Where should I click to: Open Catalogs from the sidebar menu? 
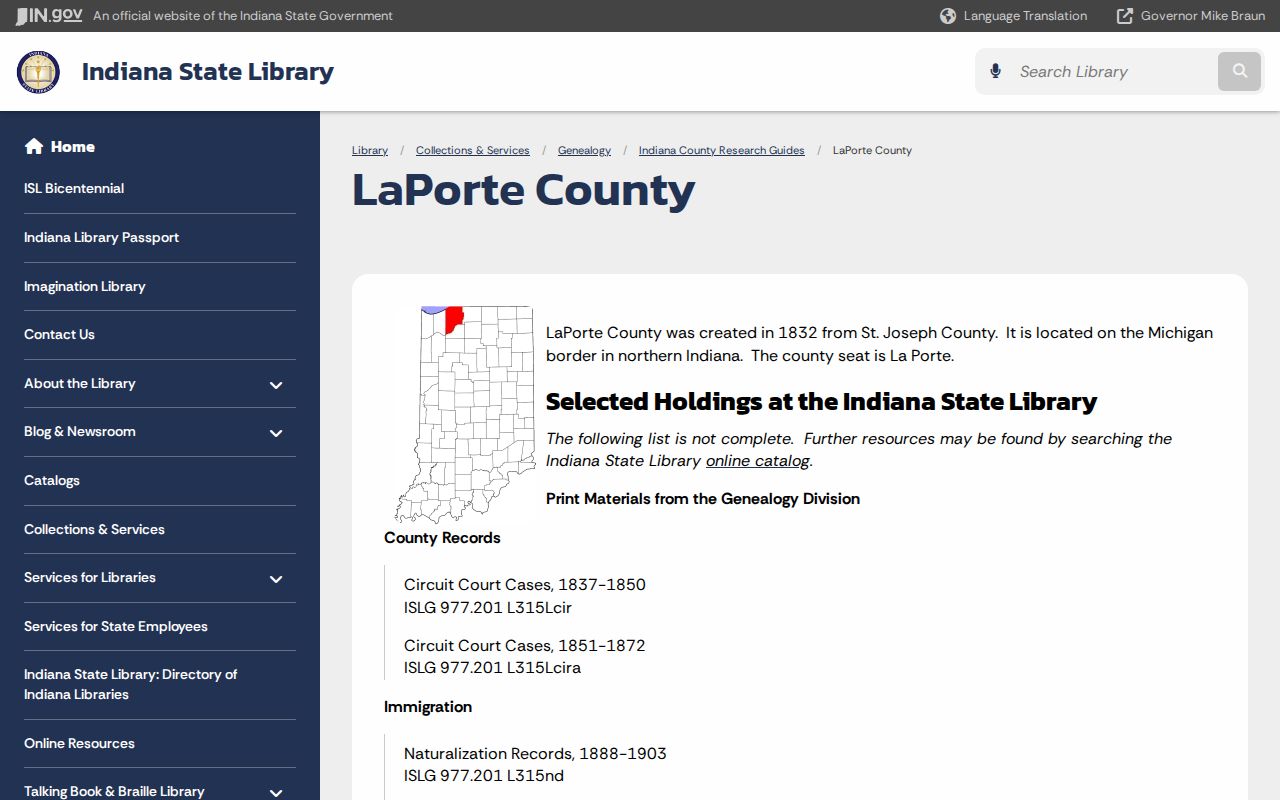coord(52,481)
